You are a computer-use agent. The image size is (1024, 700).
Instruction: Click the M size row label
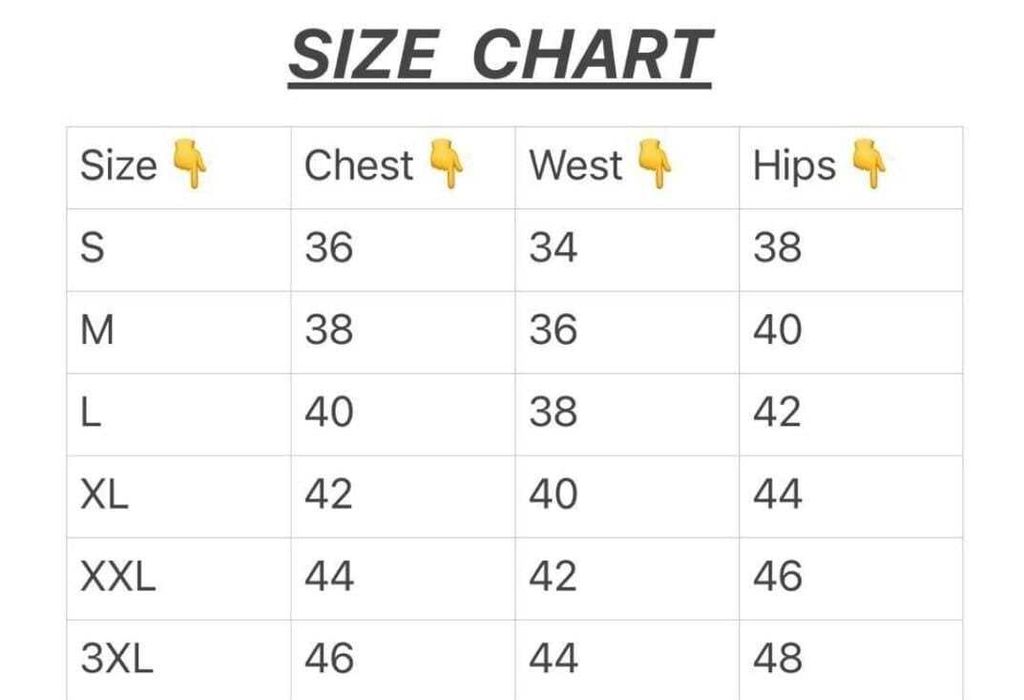pyautogui.click(x=97, y=329)
